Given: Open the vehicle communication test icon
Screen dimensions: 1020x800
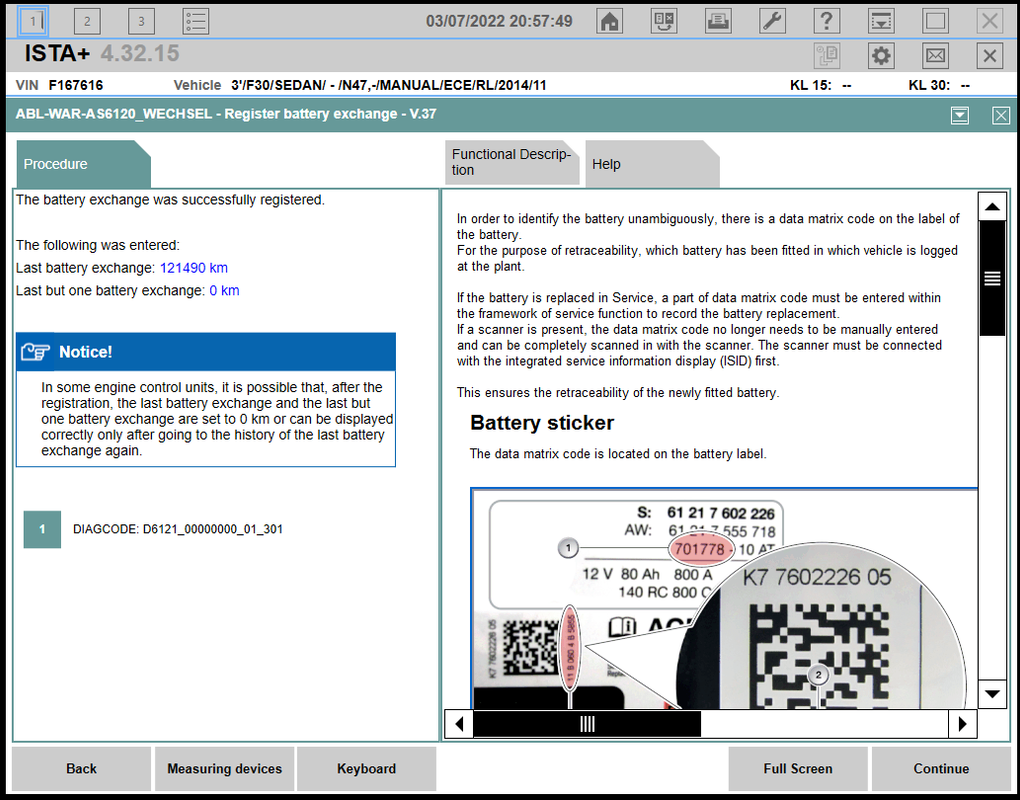Looking at the screenshot, I should [x=664, y=21].
